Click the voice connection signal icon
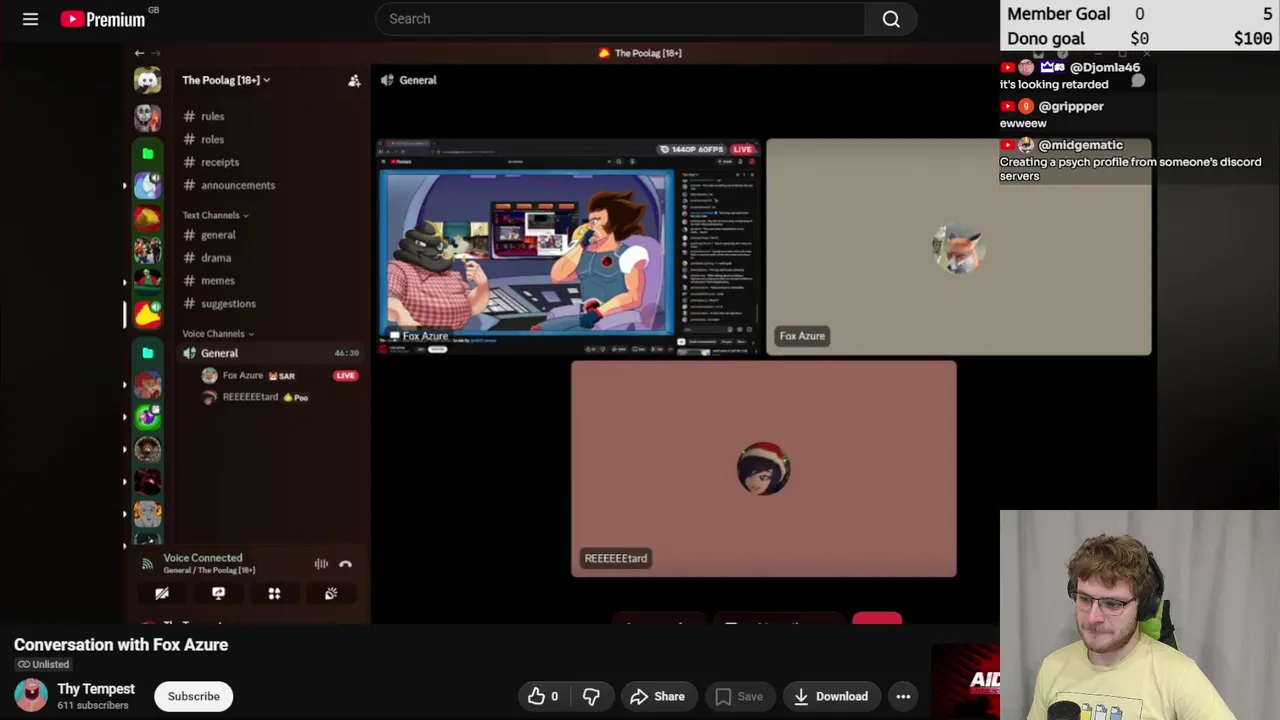Image resolution: width=1280 pixels, height=720 pixels. pyautogui.click(x=147, y=564)
